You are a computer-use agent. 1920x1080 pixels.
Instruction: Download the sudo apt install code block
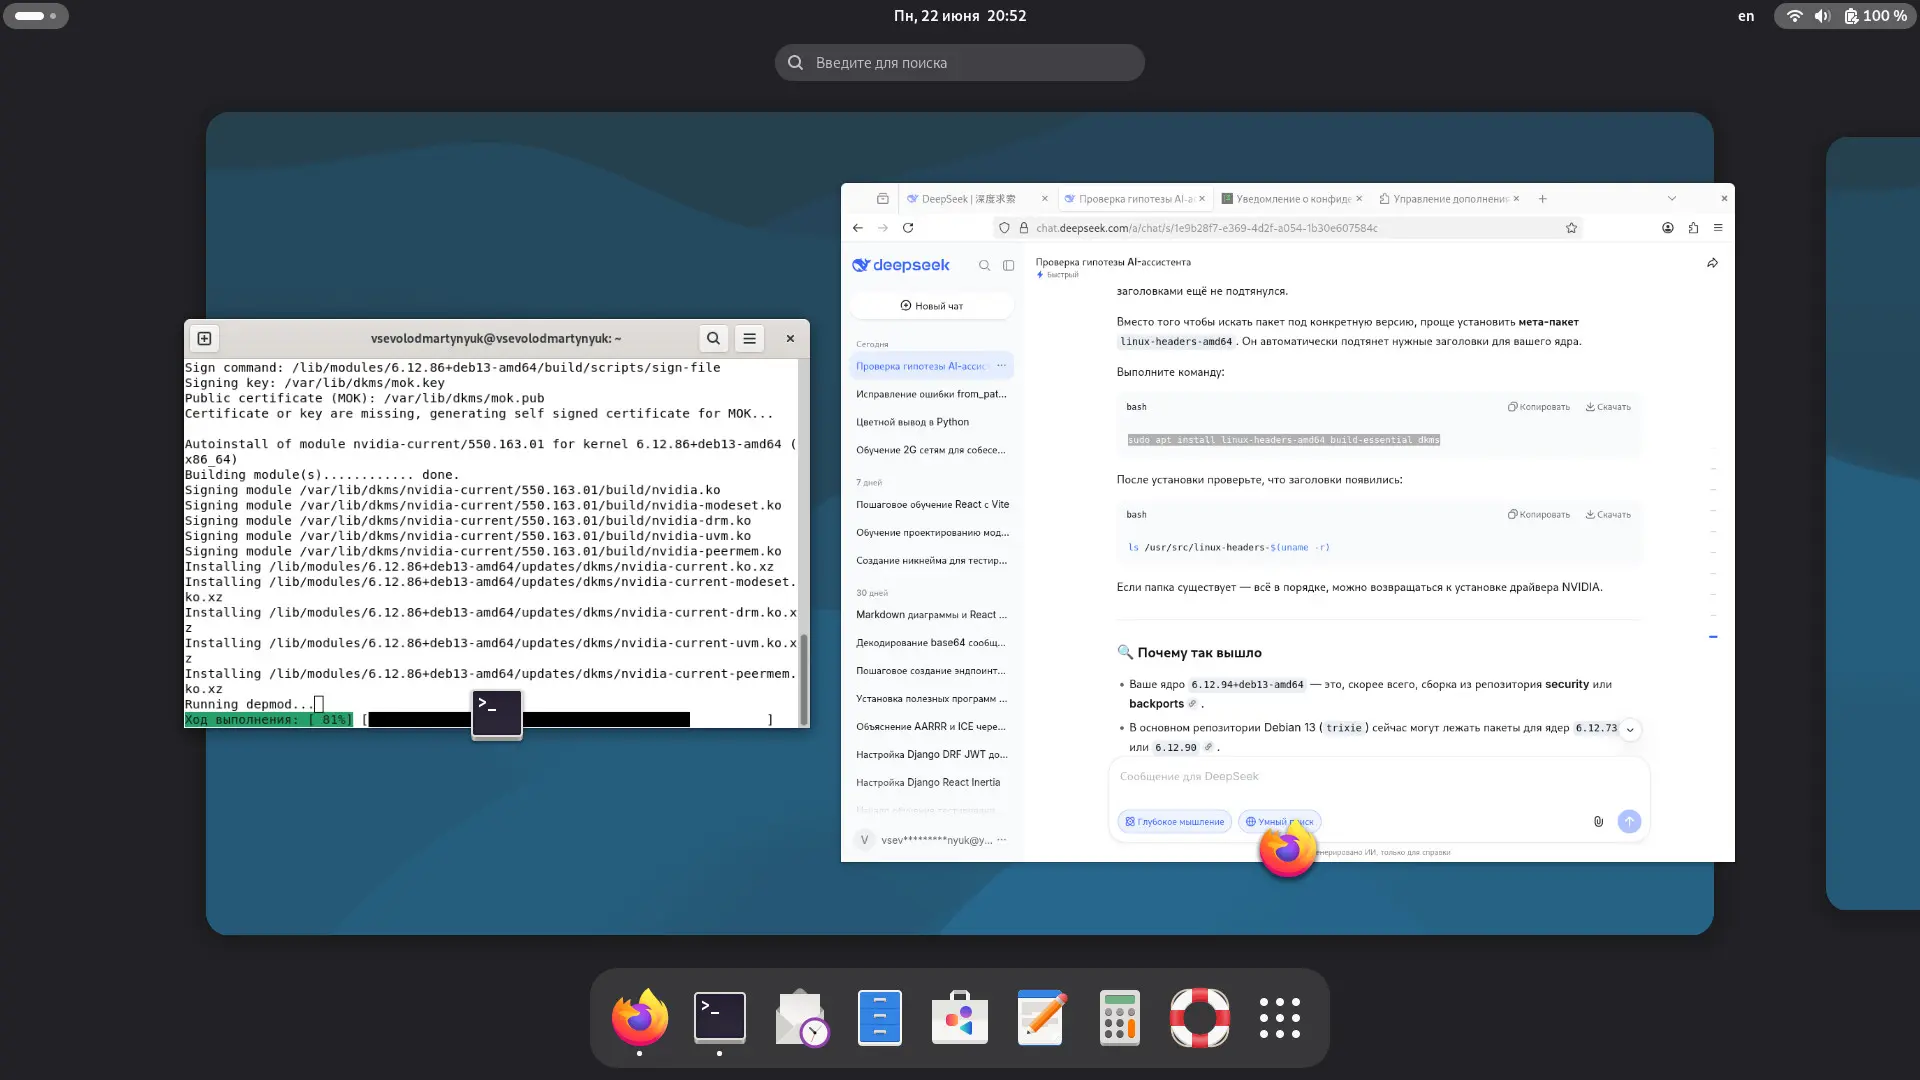pos(1608,407)
